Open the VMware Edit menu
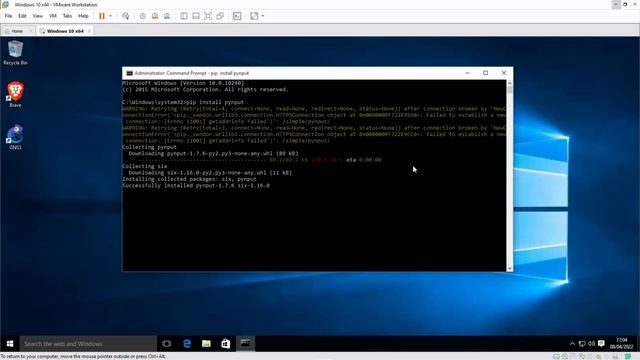The image size is (640, 360). [22, 16]
